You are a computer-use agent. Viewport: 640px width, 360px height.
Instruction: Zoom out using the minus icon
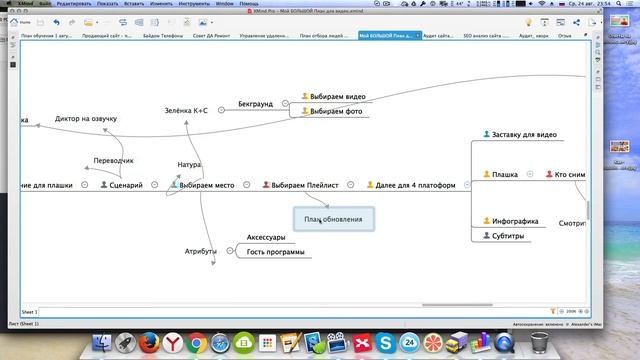tap(562, 311)
